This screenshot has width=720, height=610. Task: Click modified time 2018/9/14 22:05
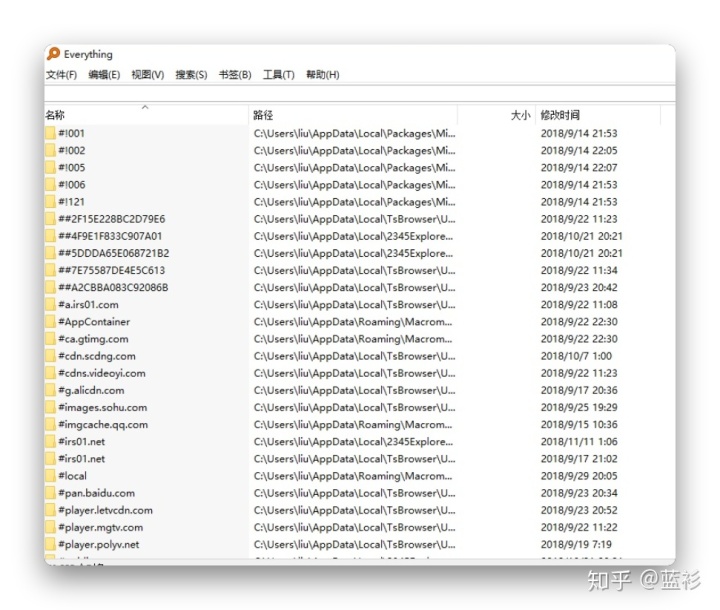click(579, 150)
